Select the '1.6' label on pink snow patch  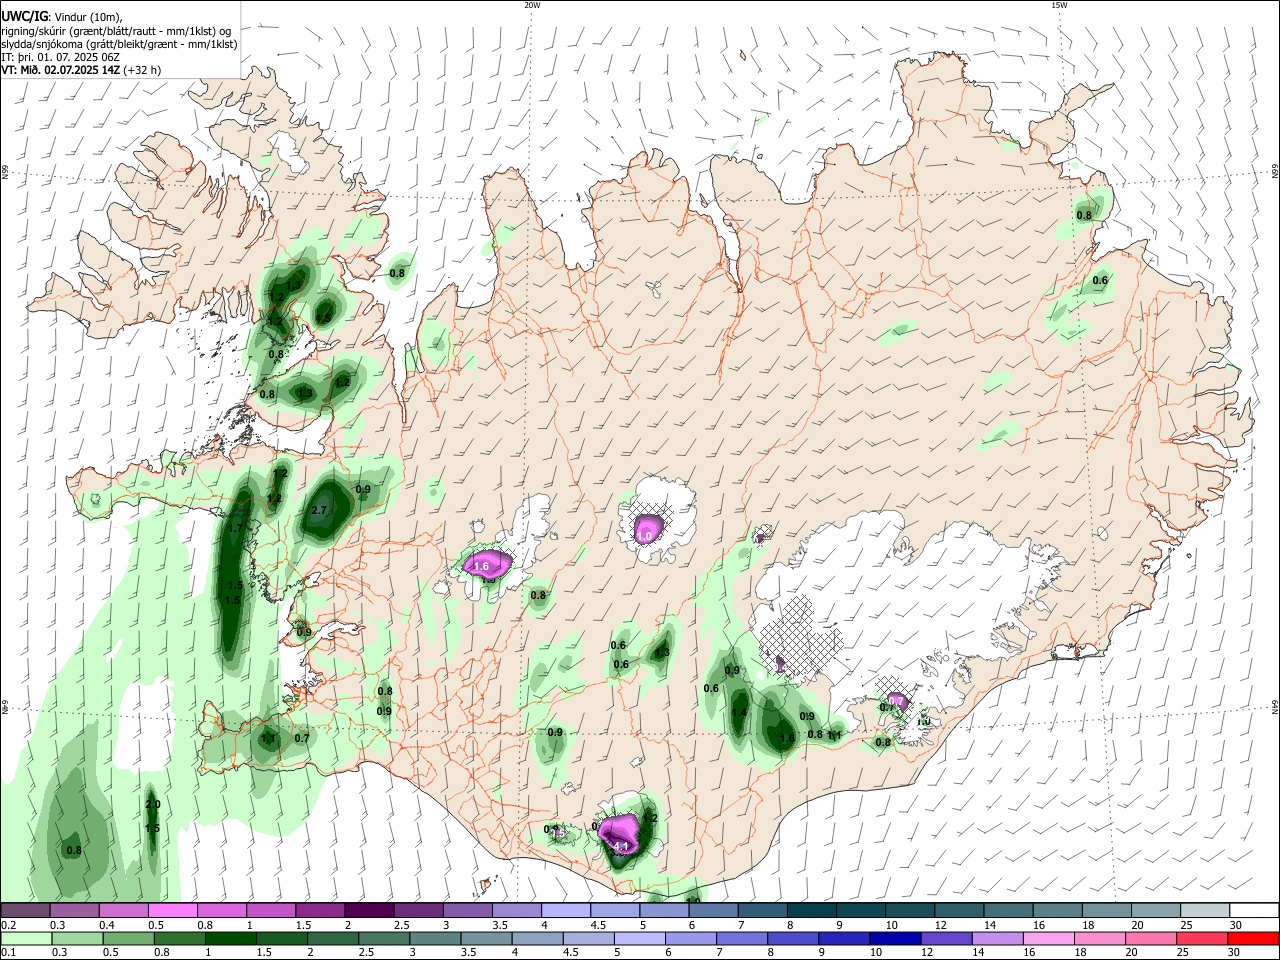(x=480, y=566)
